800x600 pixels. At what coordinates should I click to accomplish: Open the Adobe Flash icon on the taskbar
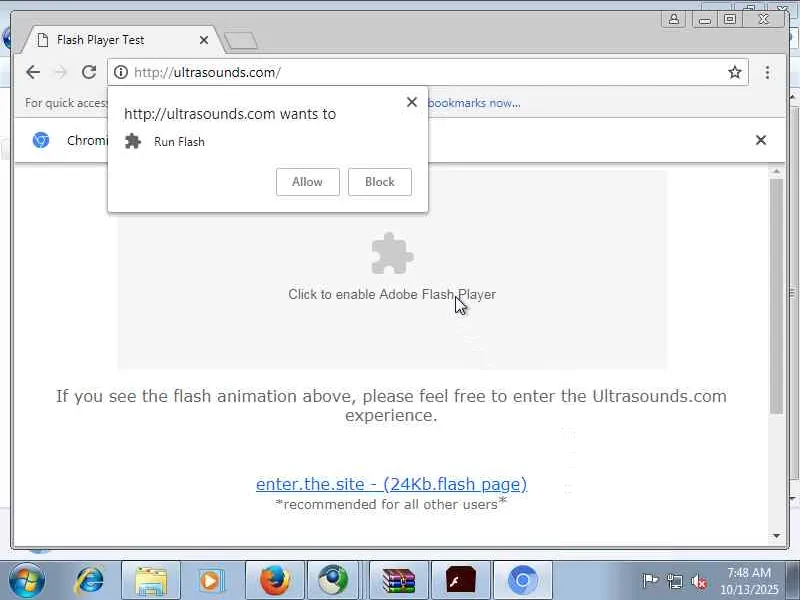[x=461, y=581]
